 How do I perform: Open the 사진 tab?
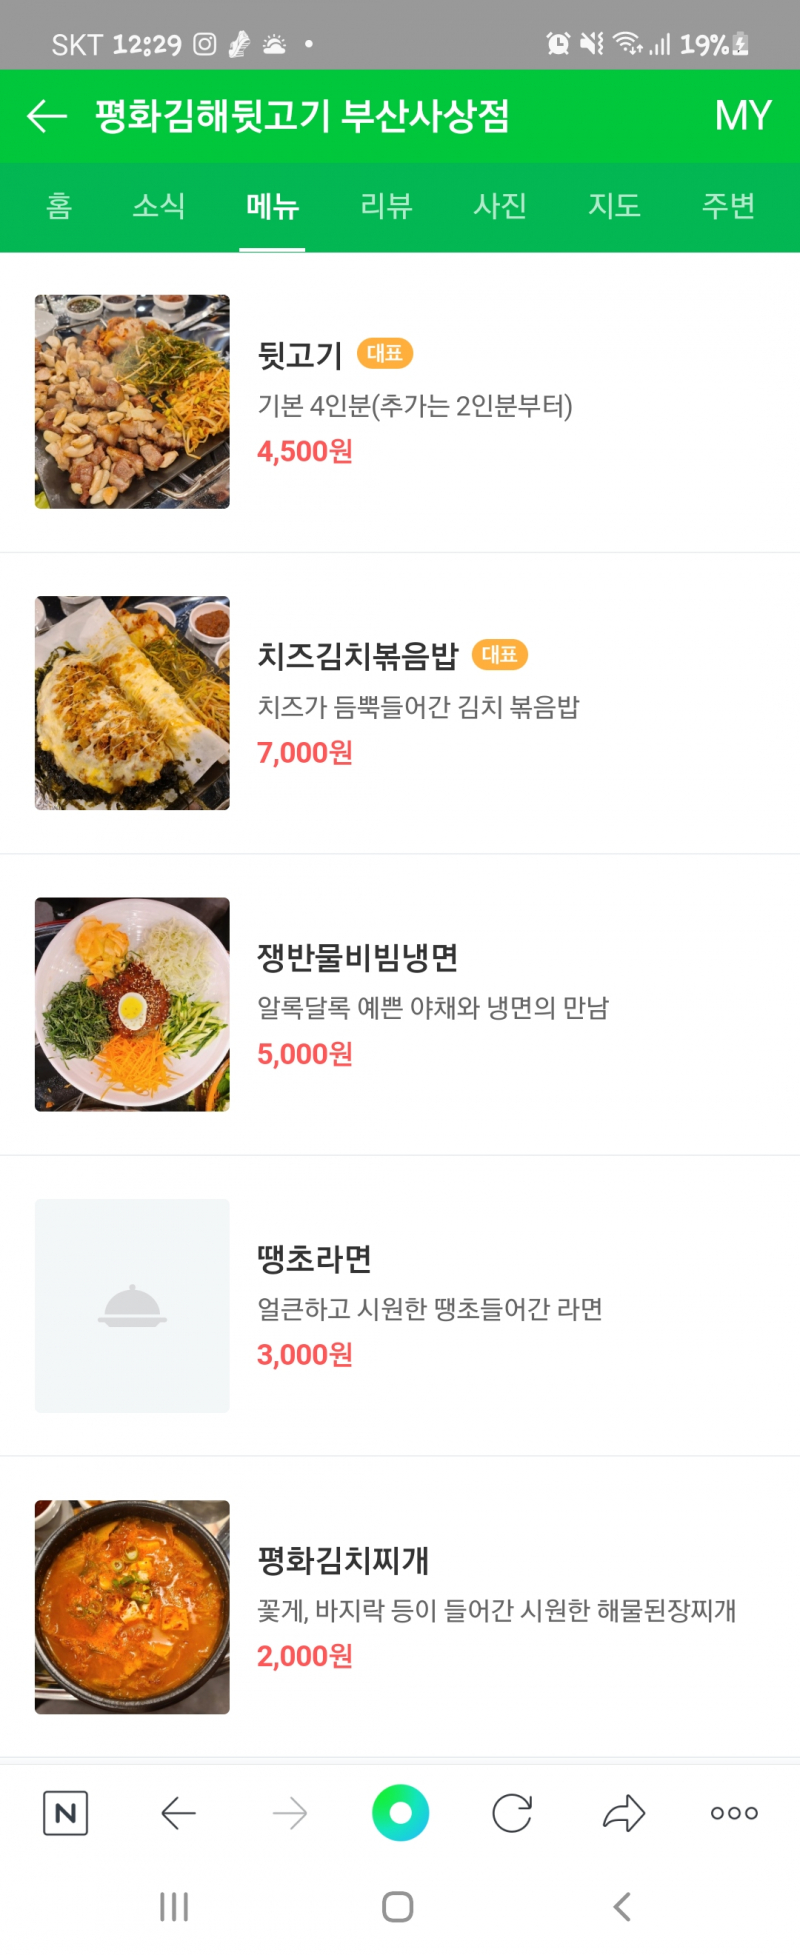pyautogui.click(x=500, y=206)
